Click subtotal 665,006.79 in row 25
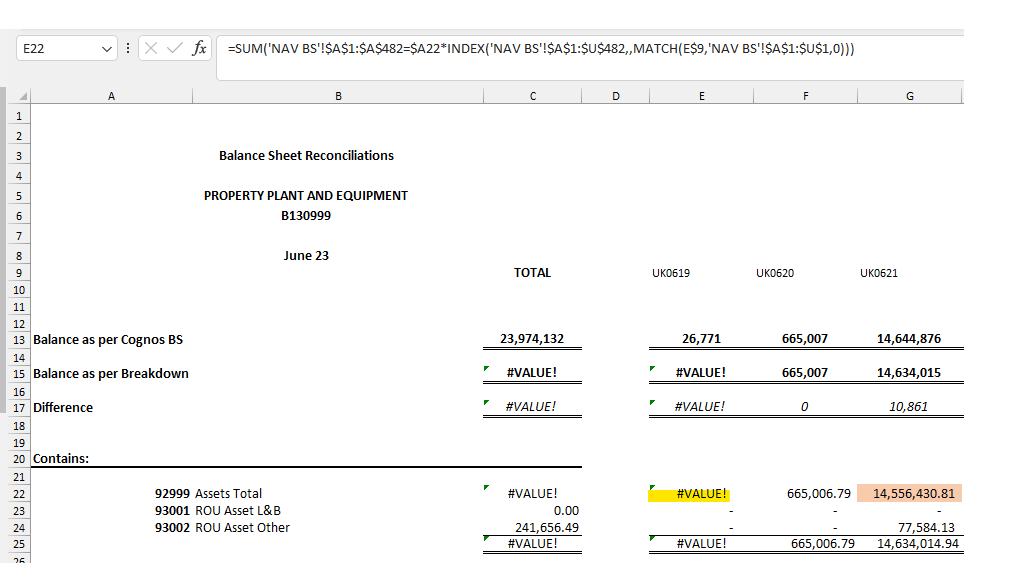Image resolution: width=1017 pixels, height=563 pixels. click(822, 544)
